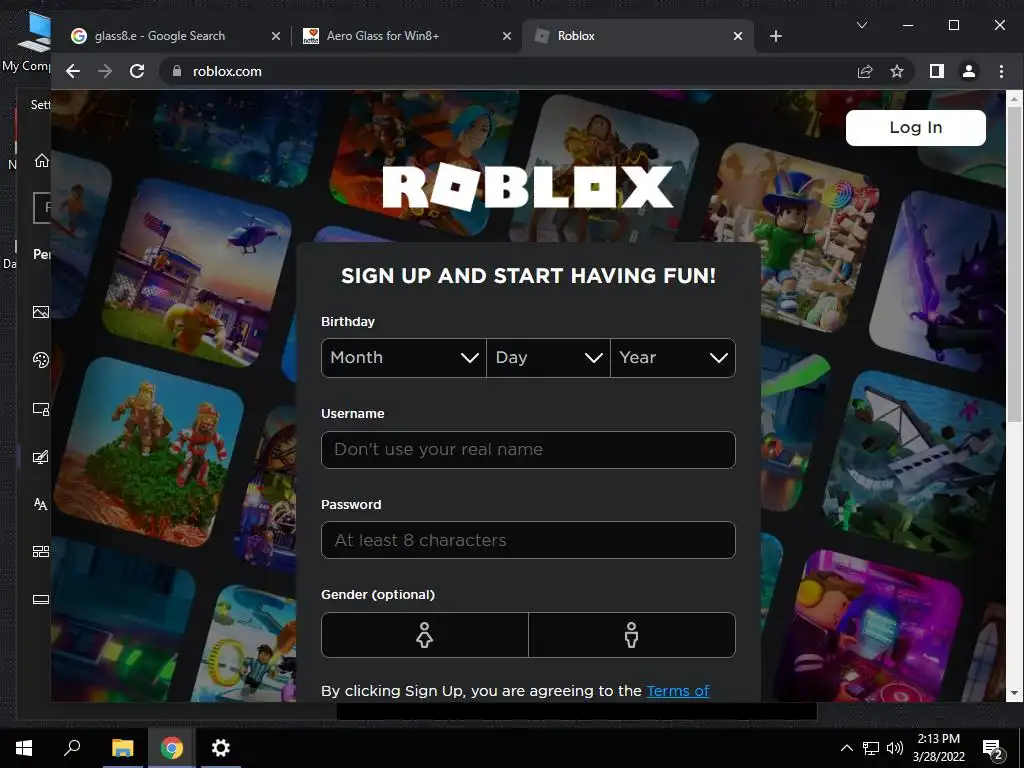This screenshot has height=768, width=1024.
Task: Open the Day birthday dropdown
Action: coord(548,358)
